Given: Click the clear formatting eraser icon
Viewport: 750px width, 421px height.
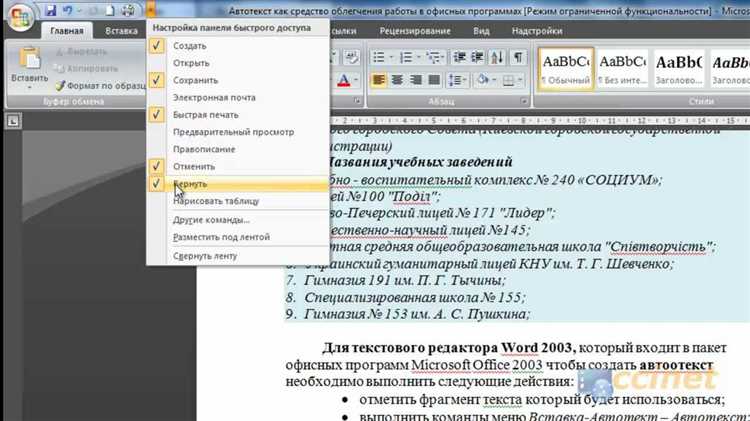Looking at the screenshot, I should 352,57.
